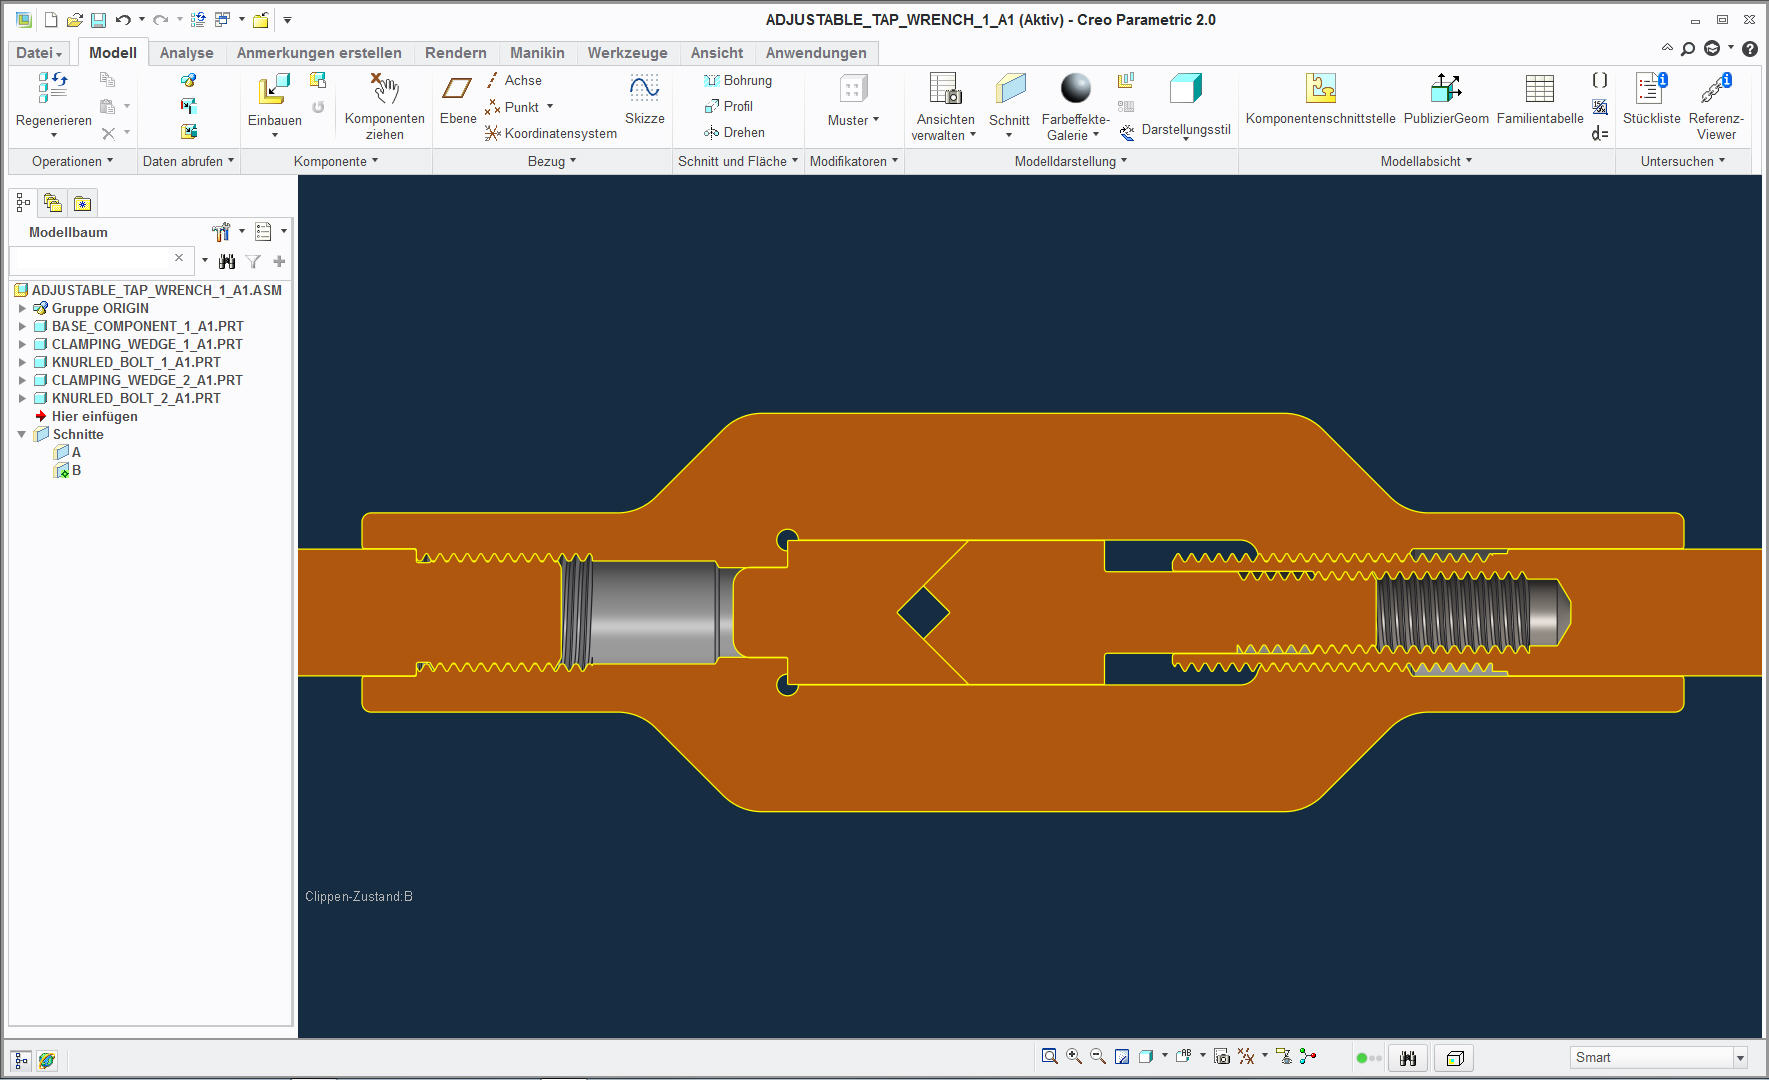Toggle model tree display icon at bottom left
Image resolution: width=1769 pixels, height=1080 pixels.
point(21,1060)
